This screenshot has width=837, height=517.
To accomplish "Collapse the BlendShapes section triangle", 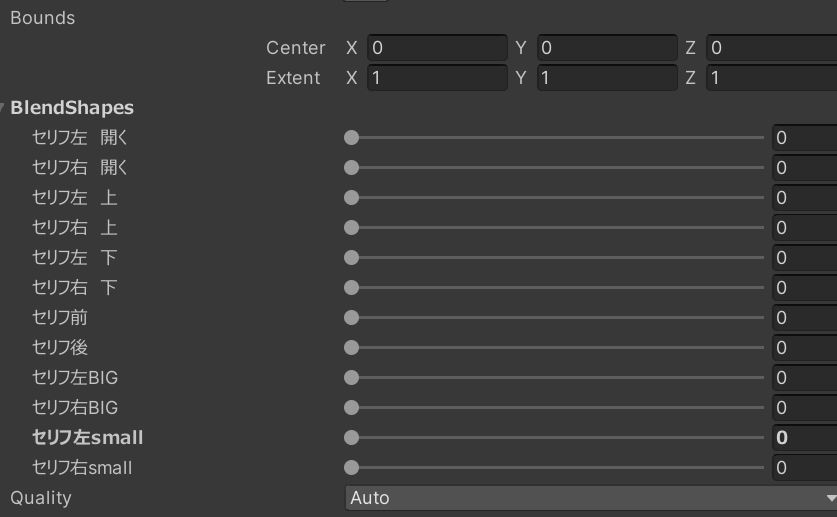I will click(x=4, y=108).
